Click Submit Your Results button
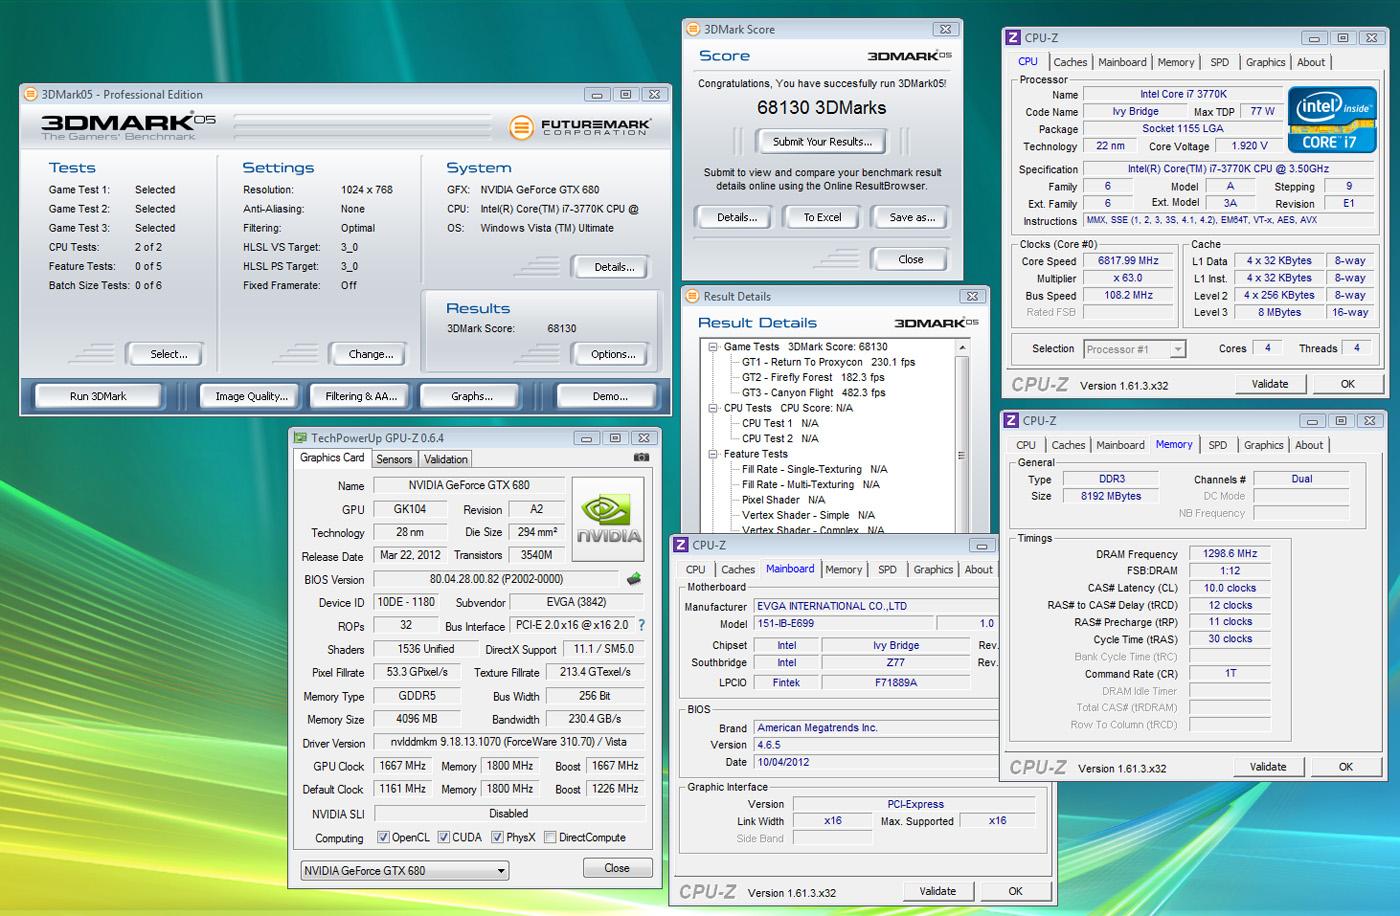The height and width of the screenshot is (916, 1400). point(822,141)
